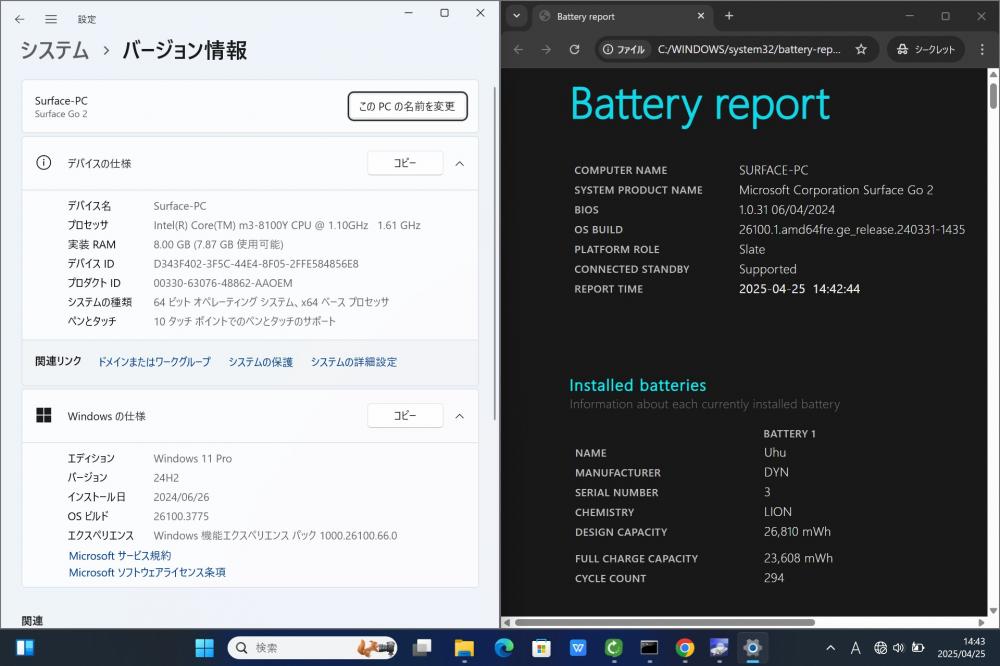Image resolution: width=1000 pixels, height=666 pixels.
Task: Launch Microsoft Edge from the taskbar
Action: coord(504,648)
